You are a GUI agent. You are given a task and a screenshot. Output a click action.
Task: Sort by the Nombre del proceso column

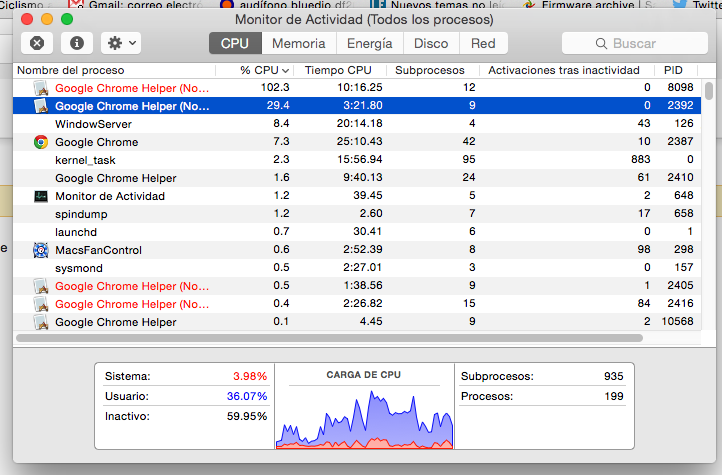(114, 70)
